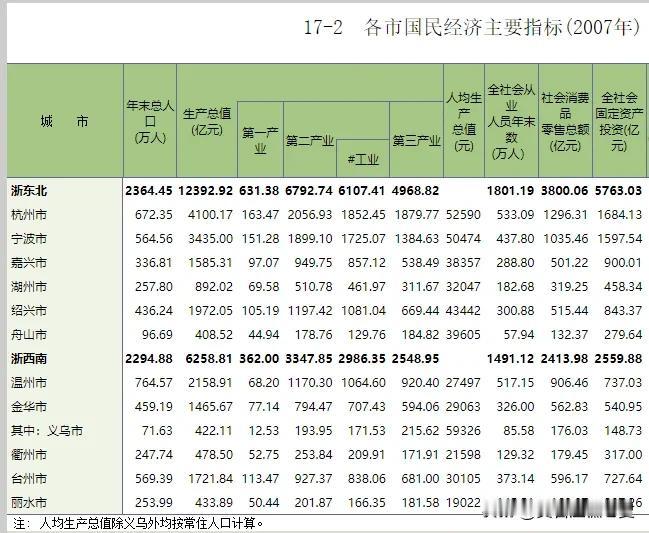Select Jinhua GDP cell 1465.67
The image size is (649, 533).
coord(210,406)
